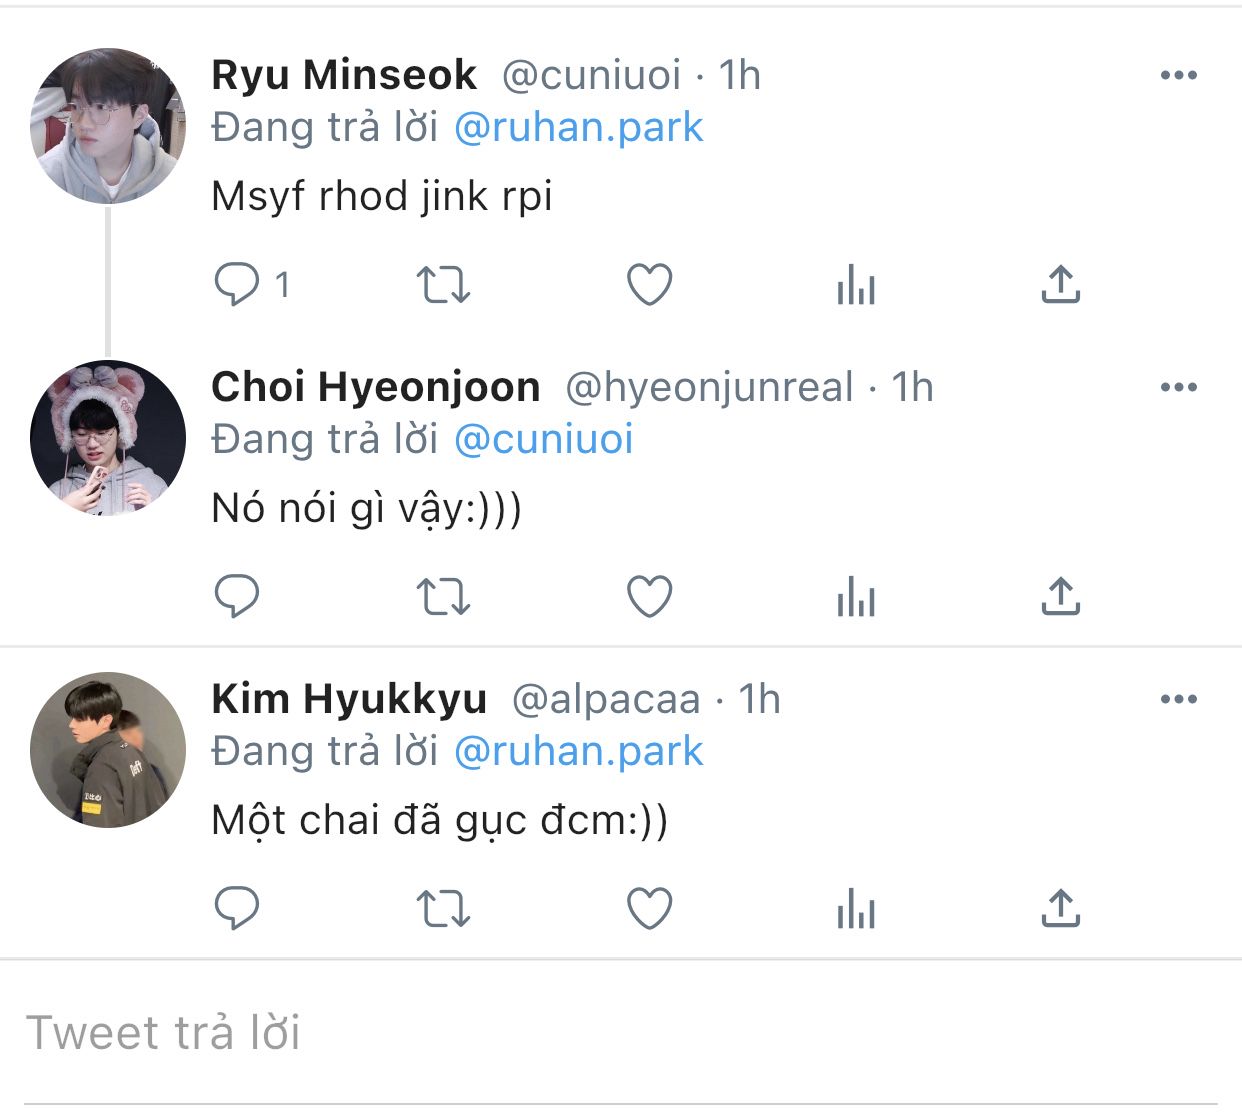Reply to Ryu Minseok's tweet

[237, 284]
